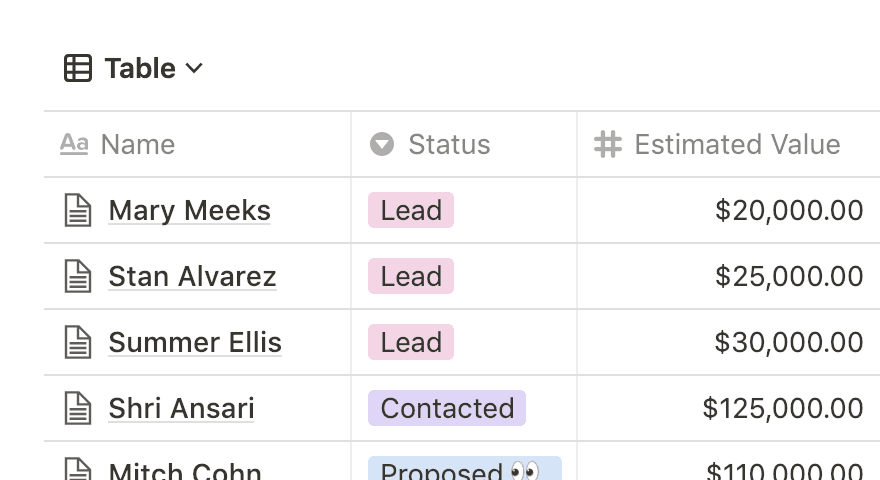Open the Summer Ellis page

[195, 342]
